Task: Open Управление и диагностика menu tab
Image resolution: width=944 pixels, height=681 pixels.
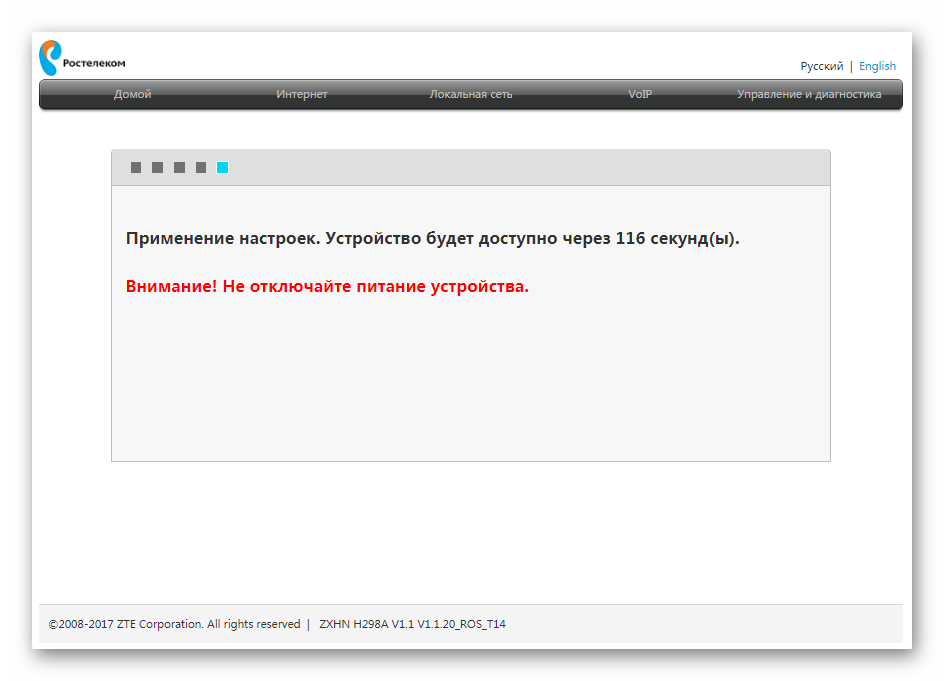Action: [x=809, y=95]
